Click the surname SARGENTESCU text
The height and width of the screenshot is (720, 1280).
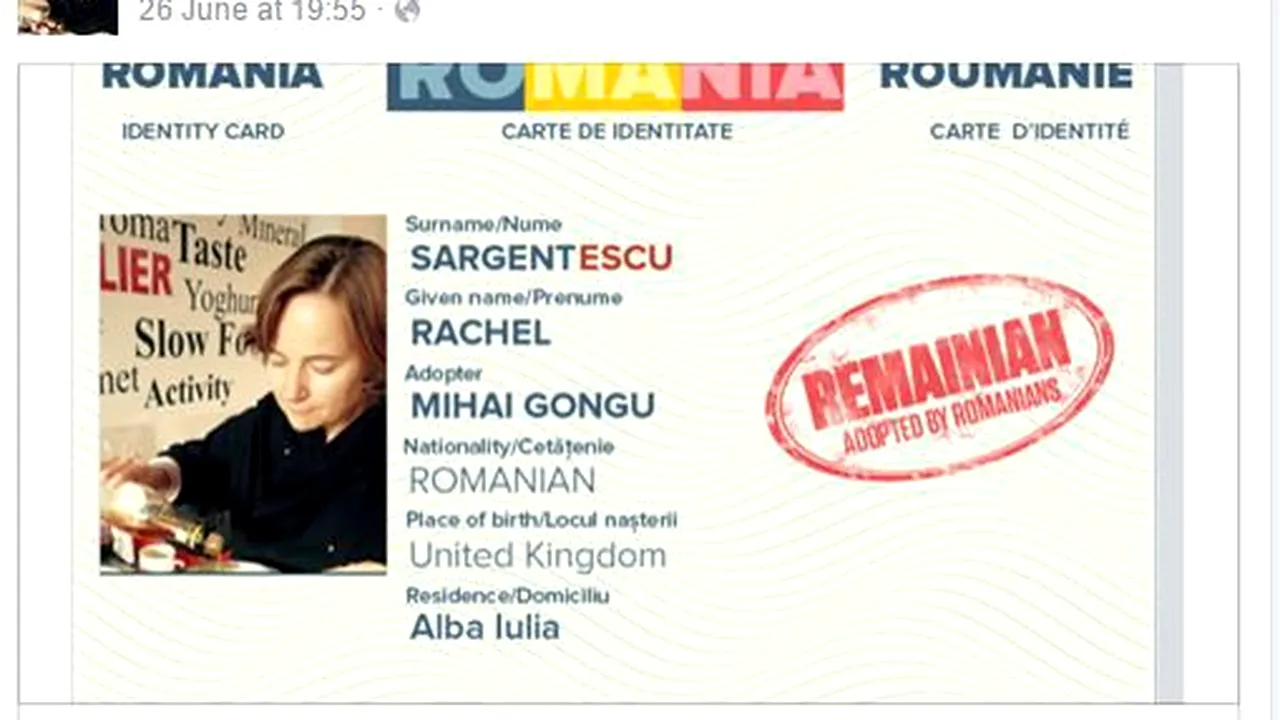coord(541,258)
